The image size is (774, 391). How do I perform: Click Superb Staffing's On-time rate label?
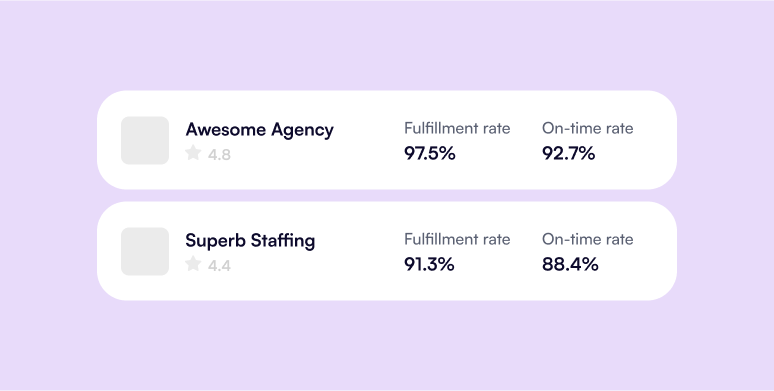[x=587, y=239]
